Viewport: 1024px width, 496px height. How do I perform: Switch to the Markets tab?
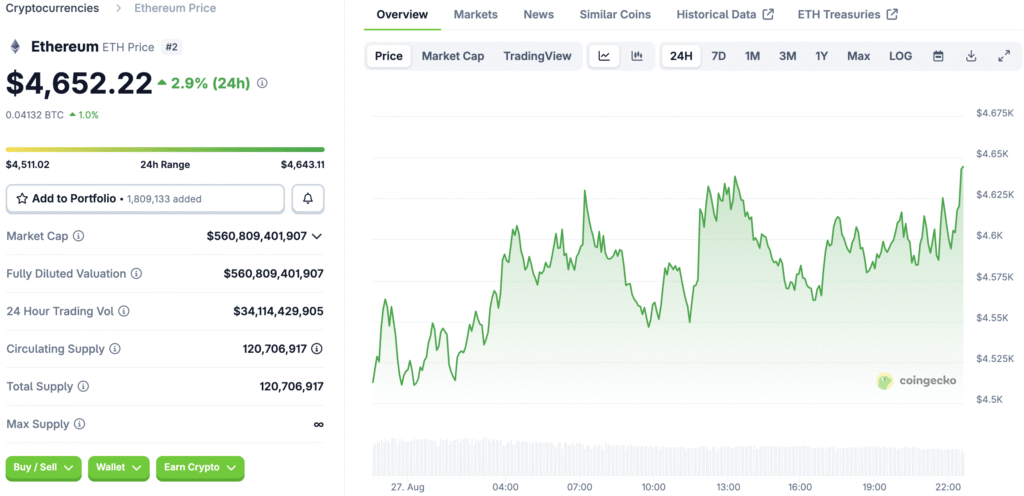pyautogui.click(x=475, y=15)
